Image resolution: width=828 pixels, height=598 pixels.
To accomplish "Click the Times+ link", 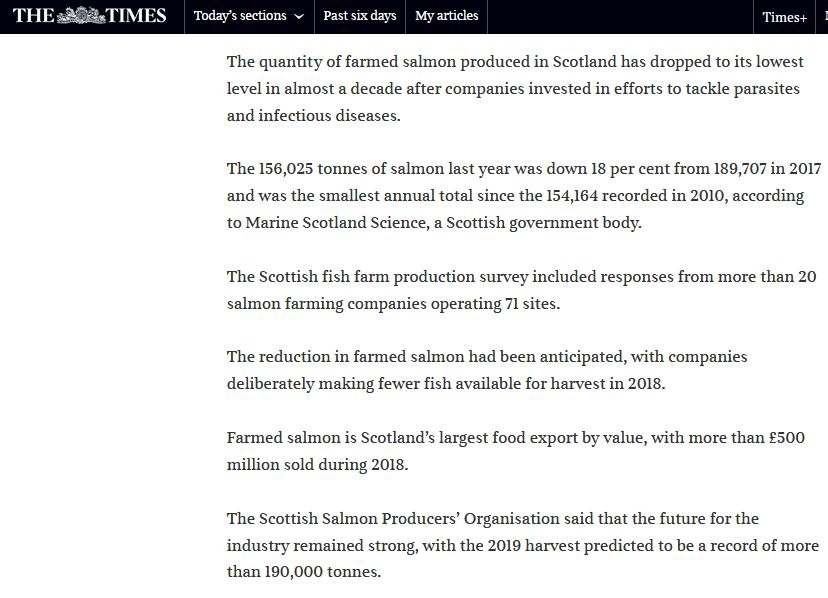I will (784, 16).
